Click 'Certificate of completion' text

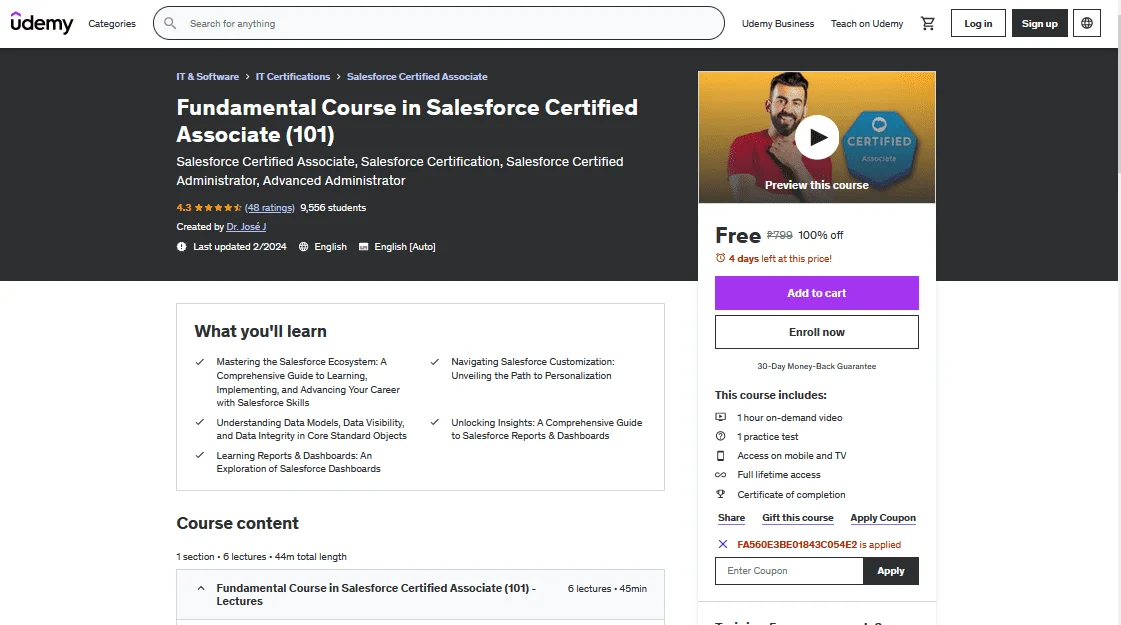(x=791, y=495)
